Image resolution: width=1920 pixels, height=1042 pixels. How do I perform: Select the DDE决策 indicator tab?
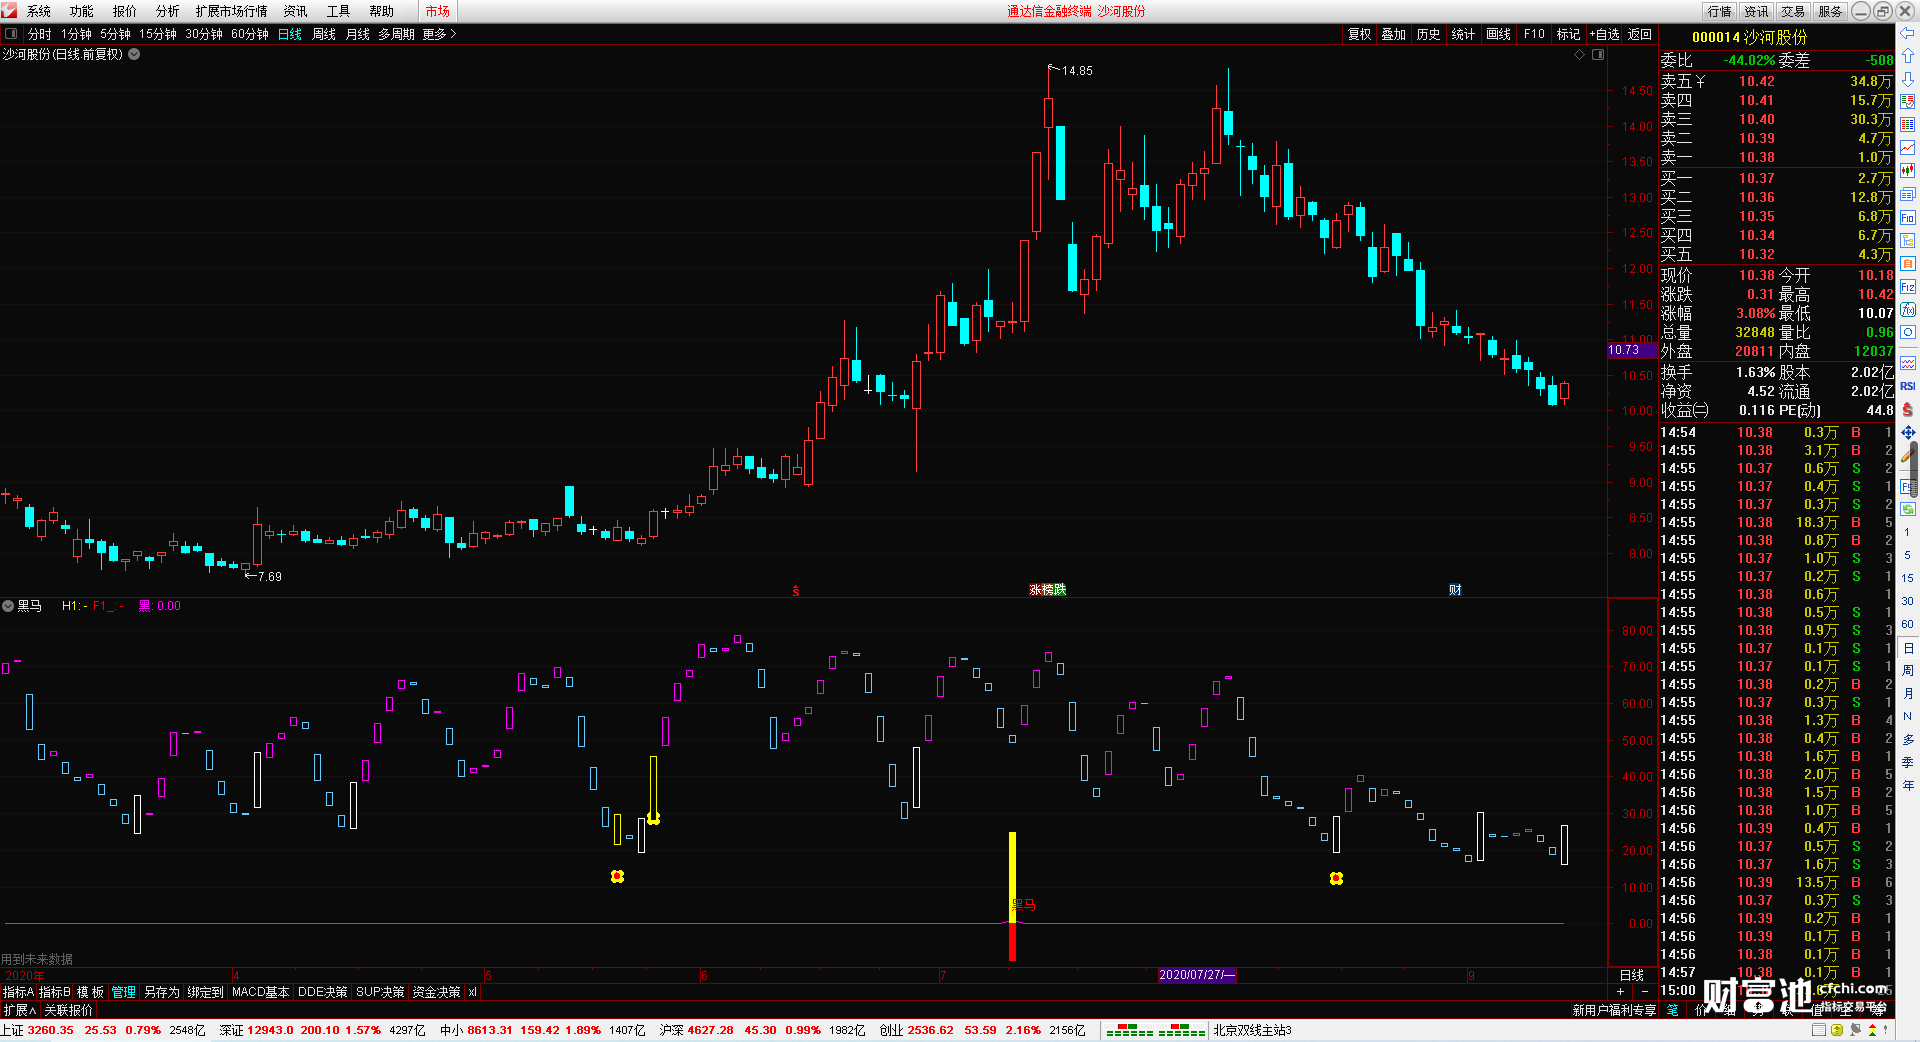(323, 992)
